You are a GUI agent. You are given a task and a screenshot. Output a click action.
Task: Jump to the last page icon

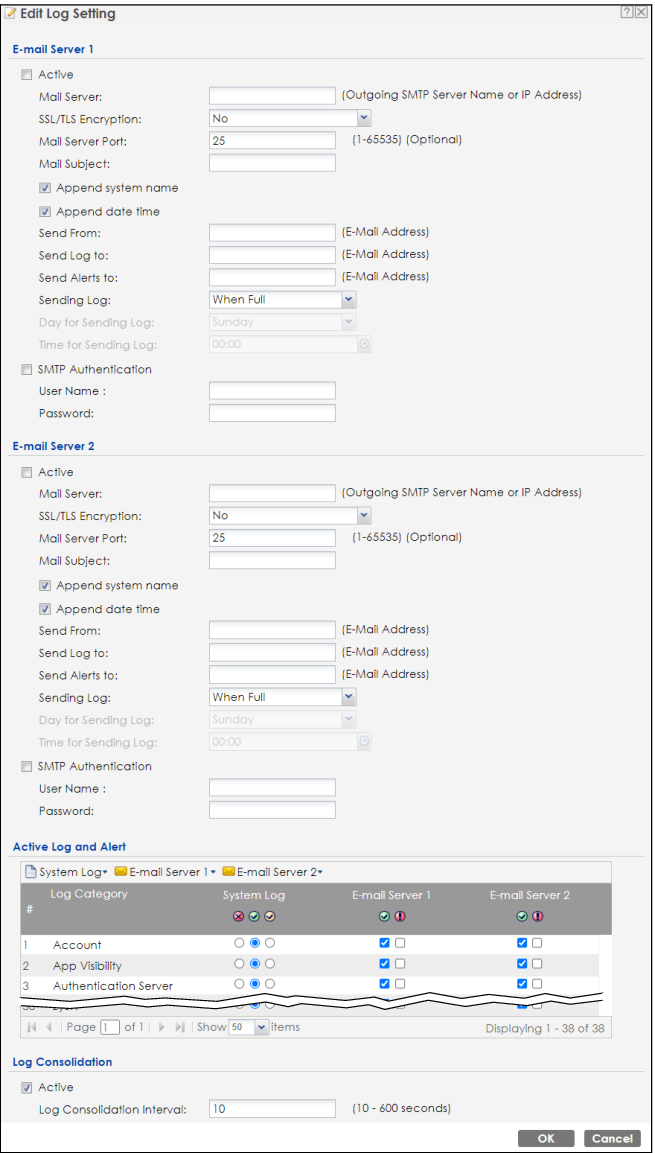[180, 1027]
